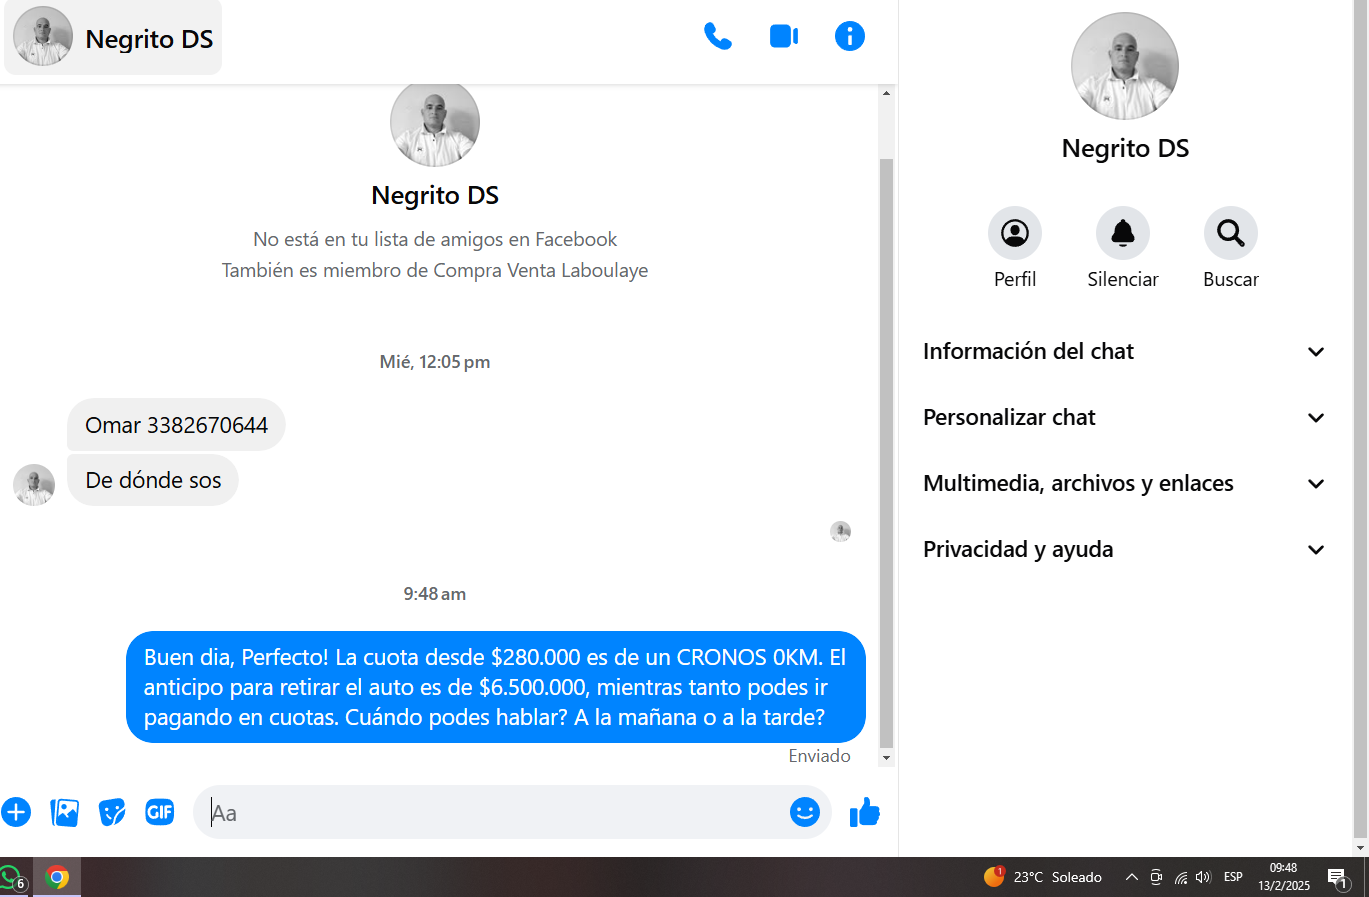Viewport: 1369px width, 897px height.
Task: Open the large profile photo in the conversation intro
Action: 435,122
